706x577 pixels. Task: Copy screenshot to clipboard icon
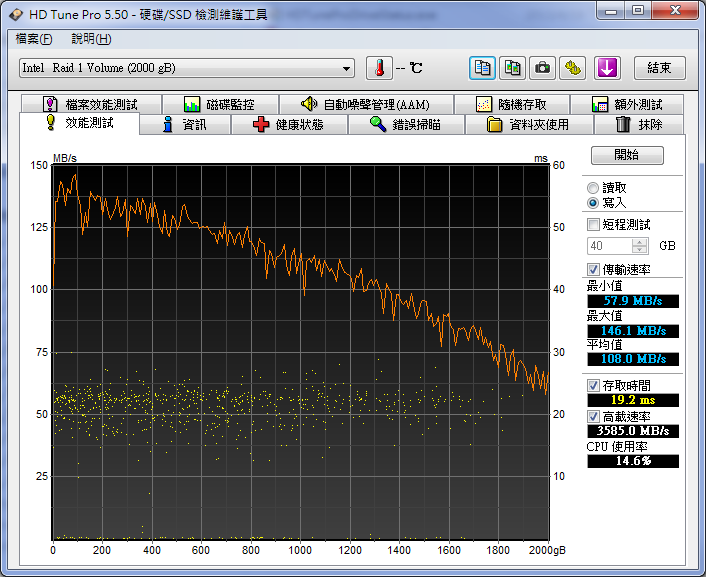tap(512, 68)
